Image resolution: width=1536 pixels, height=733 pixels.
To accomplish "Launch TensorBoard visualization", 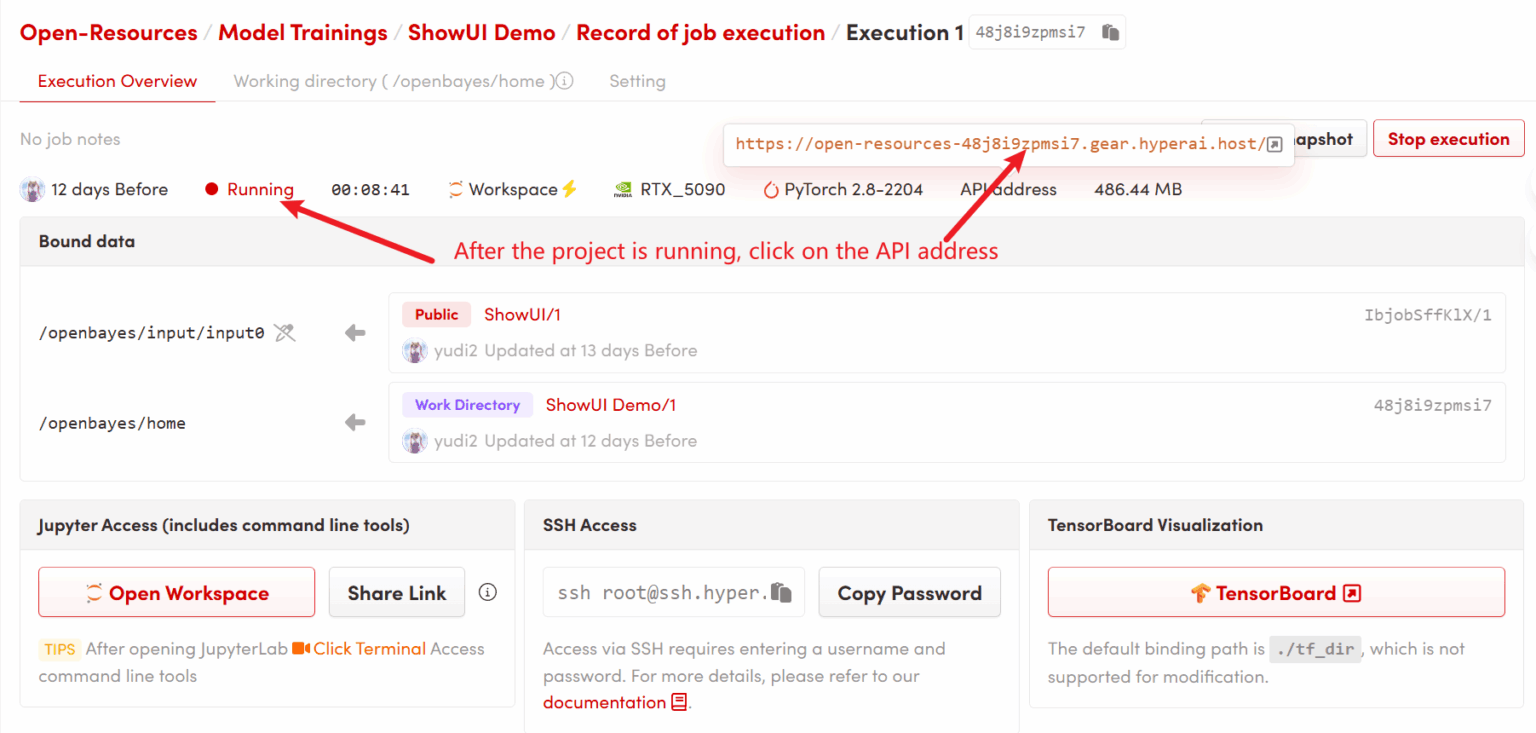I will coord(1275,593).
